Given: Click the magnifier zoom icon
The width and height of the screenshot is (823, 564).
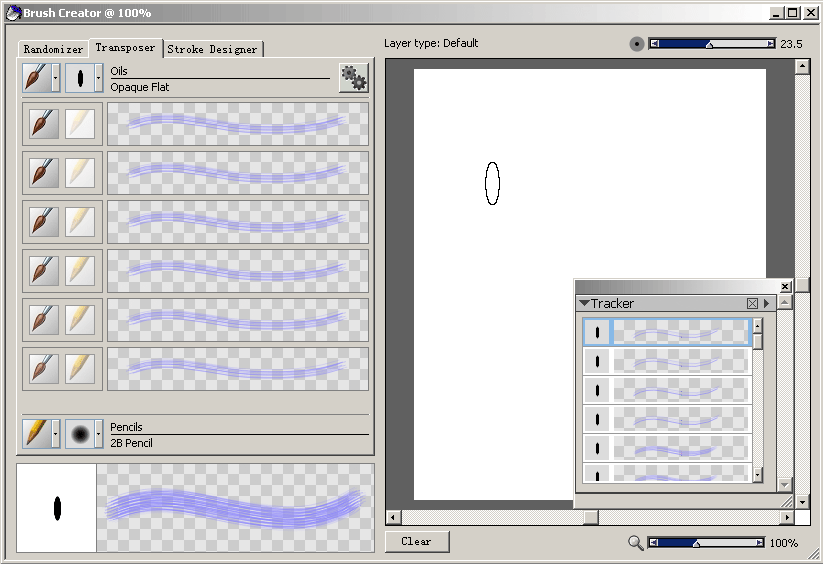Looking at the screenshot, I should (x=636, y=542).
